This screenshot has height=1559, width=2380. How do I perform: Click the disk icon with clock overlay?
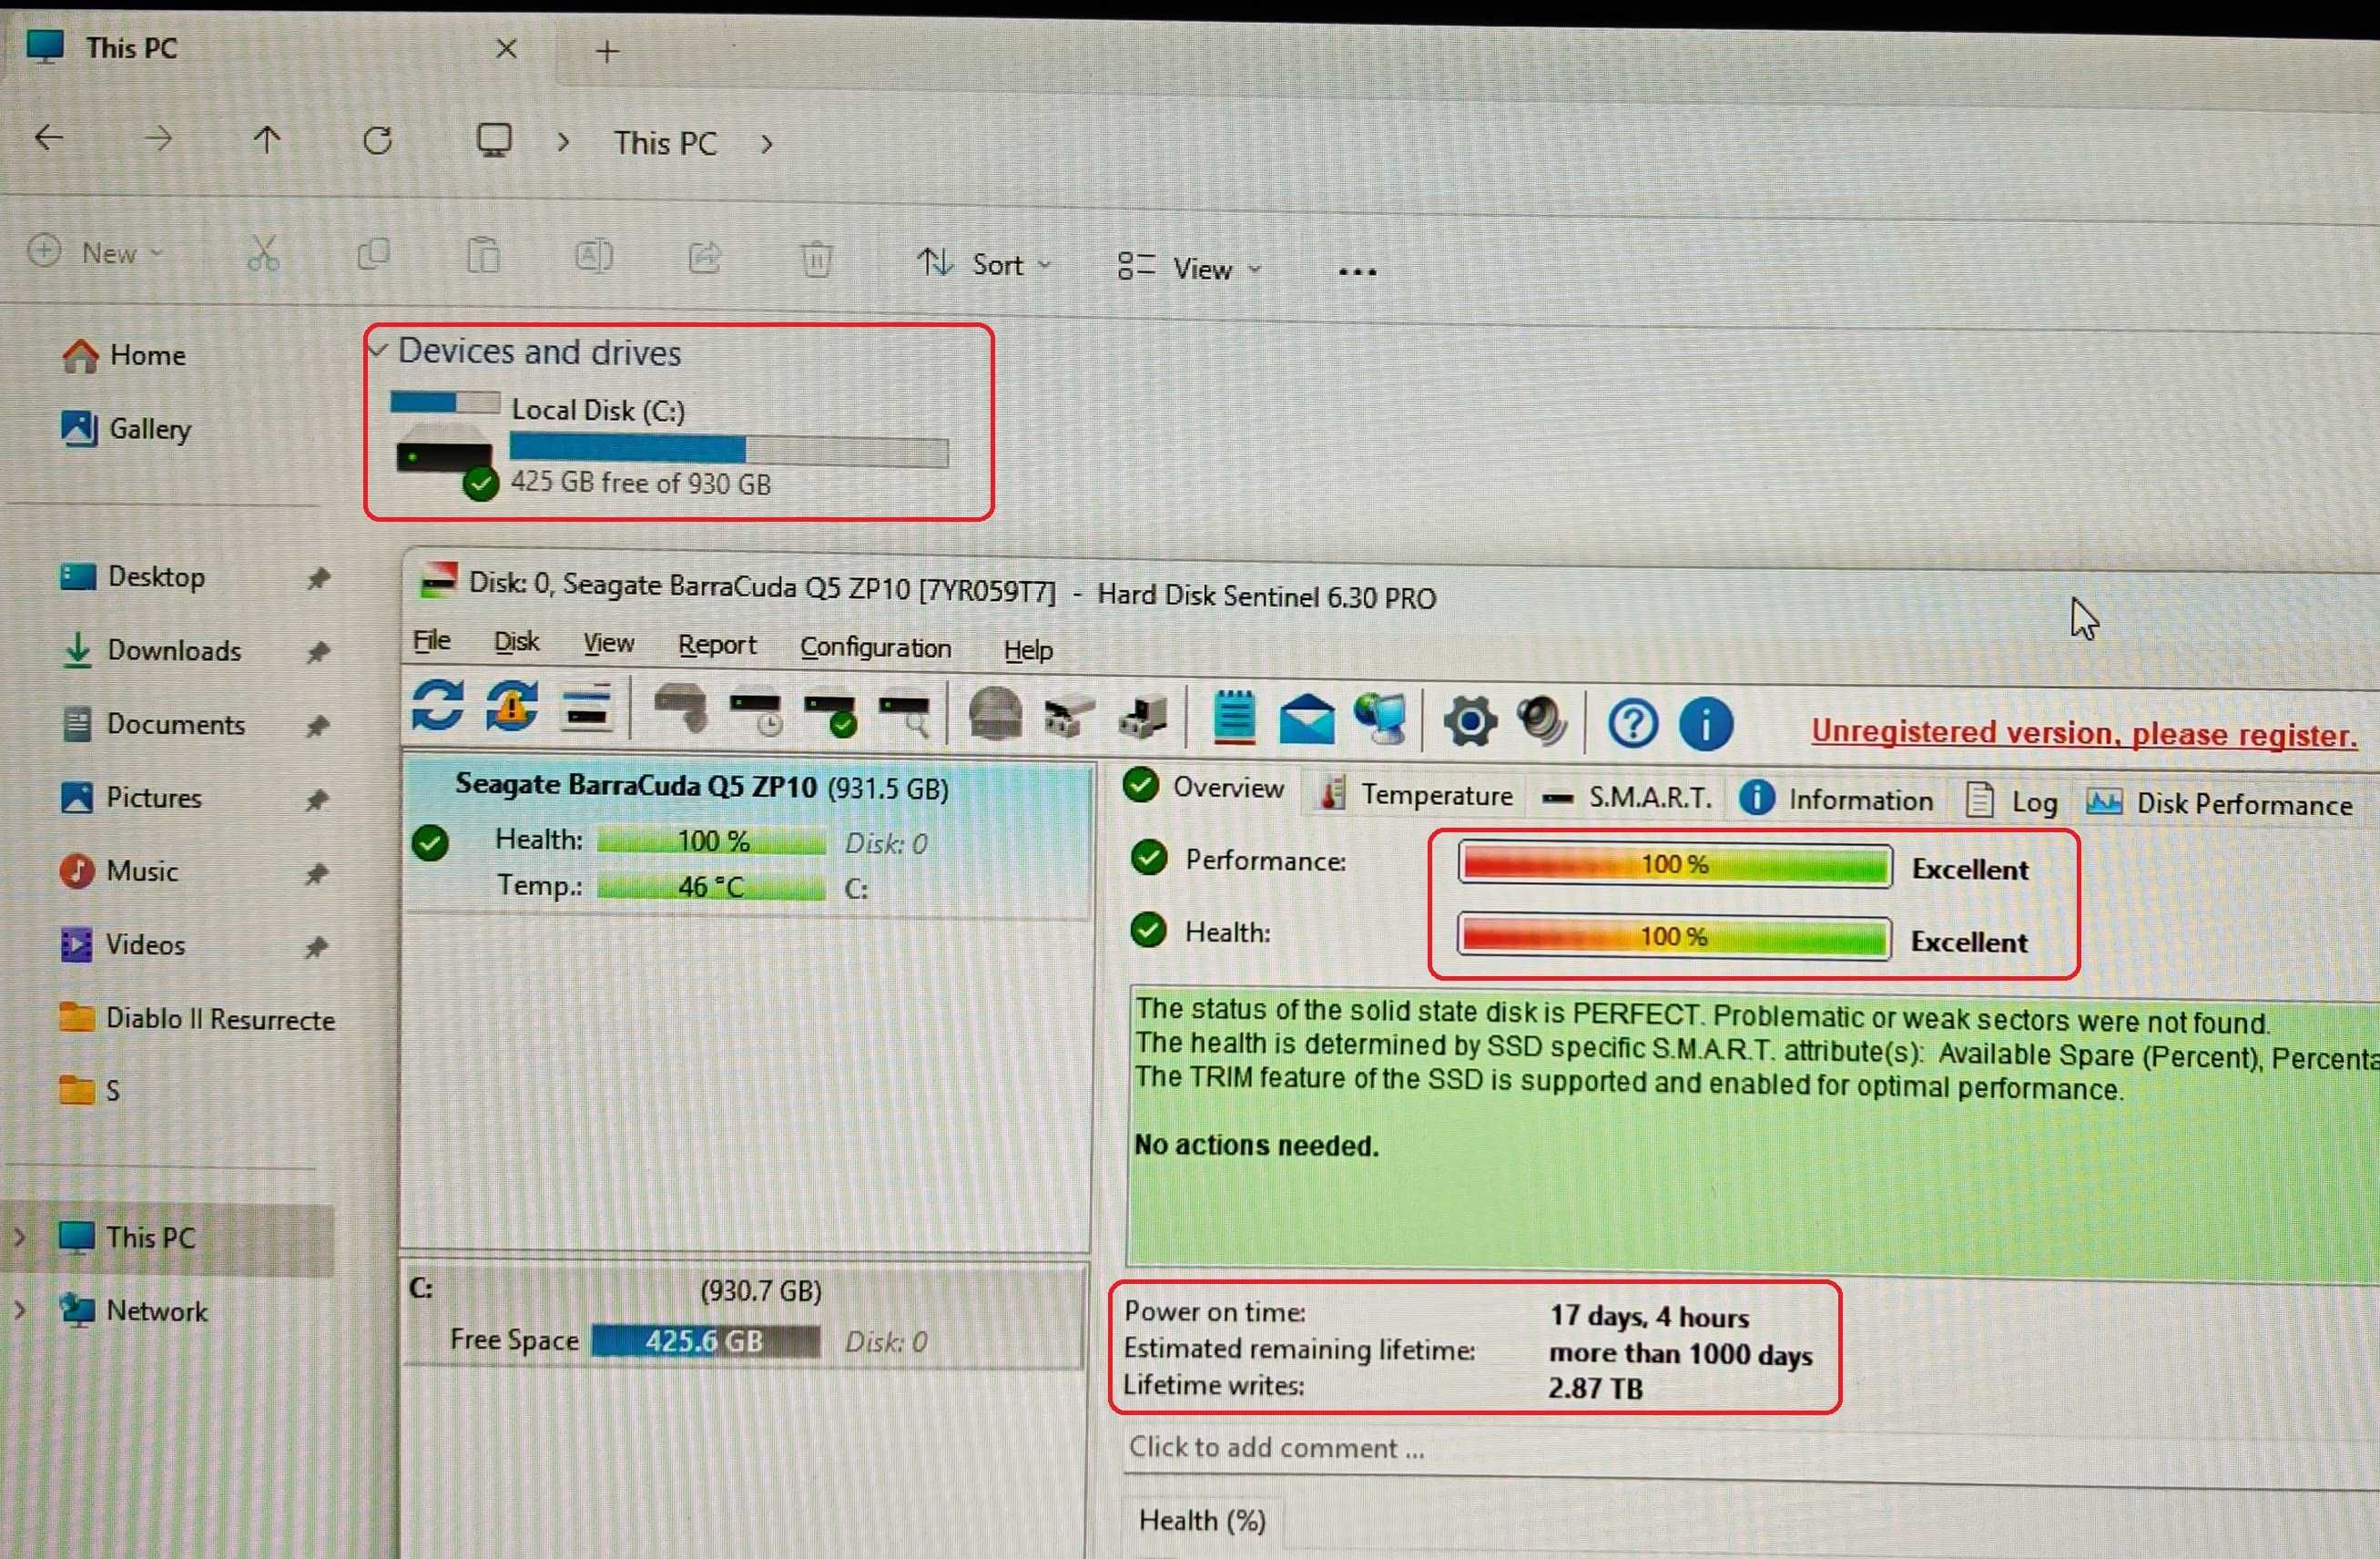(756, 712)
